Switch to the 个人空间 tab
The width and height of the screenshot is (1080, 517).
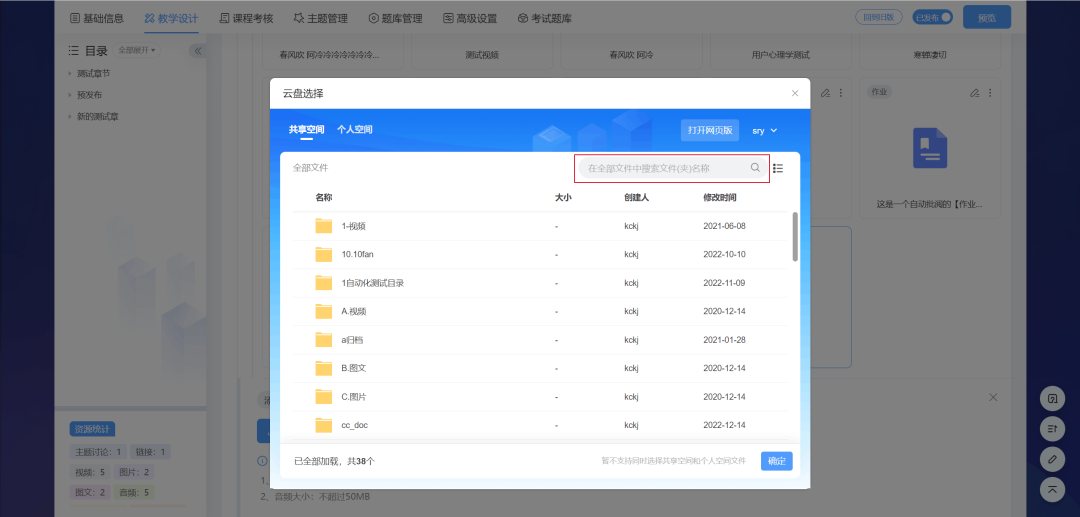click(355, 129)
